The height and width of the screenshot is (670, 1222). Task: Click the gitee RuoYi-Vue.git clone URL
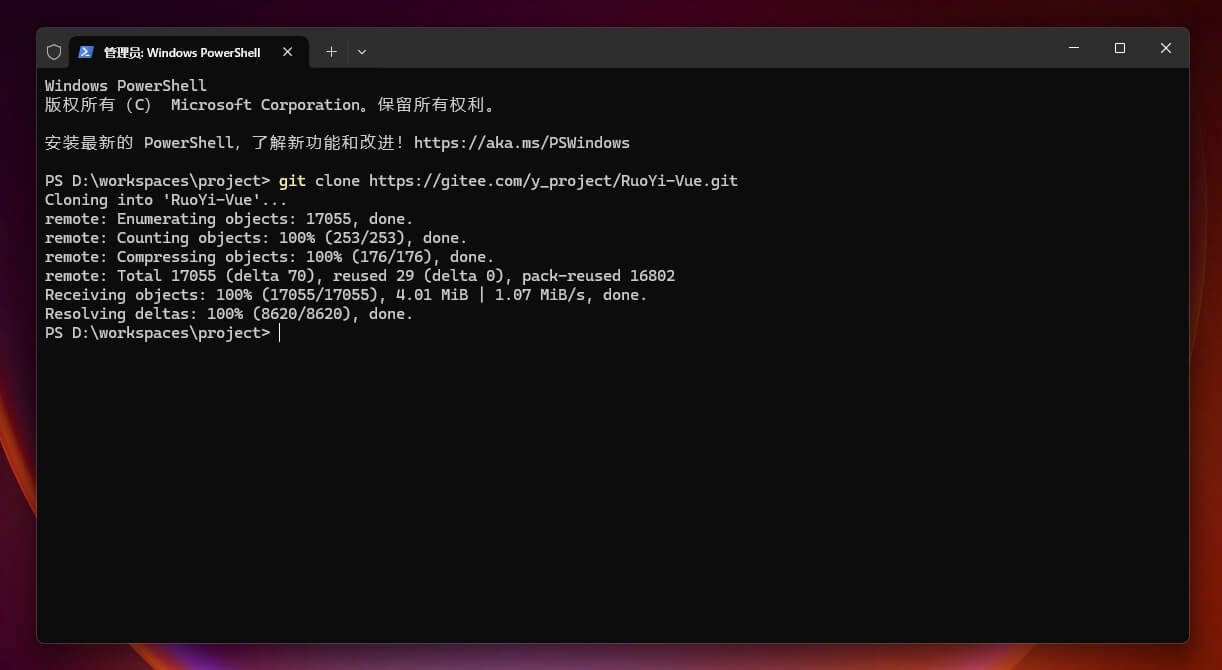553,181
